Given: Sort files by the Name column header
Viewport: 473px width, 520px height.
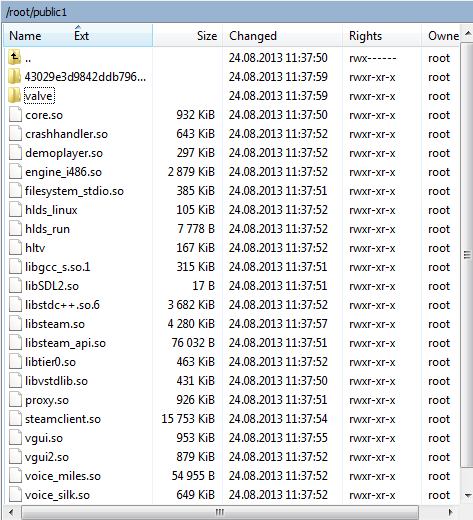Looking at the screenshot, I should pos(25,36).
